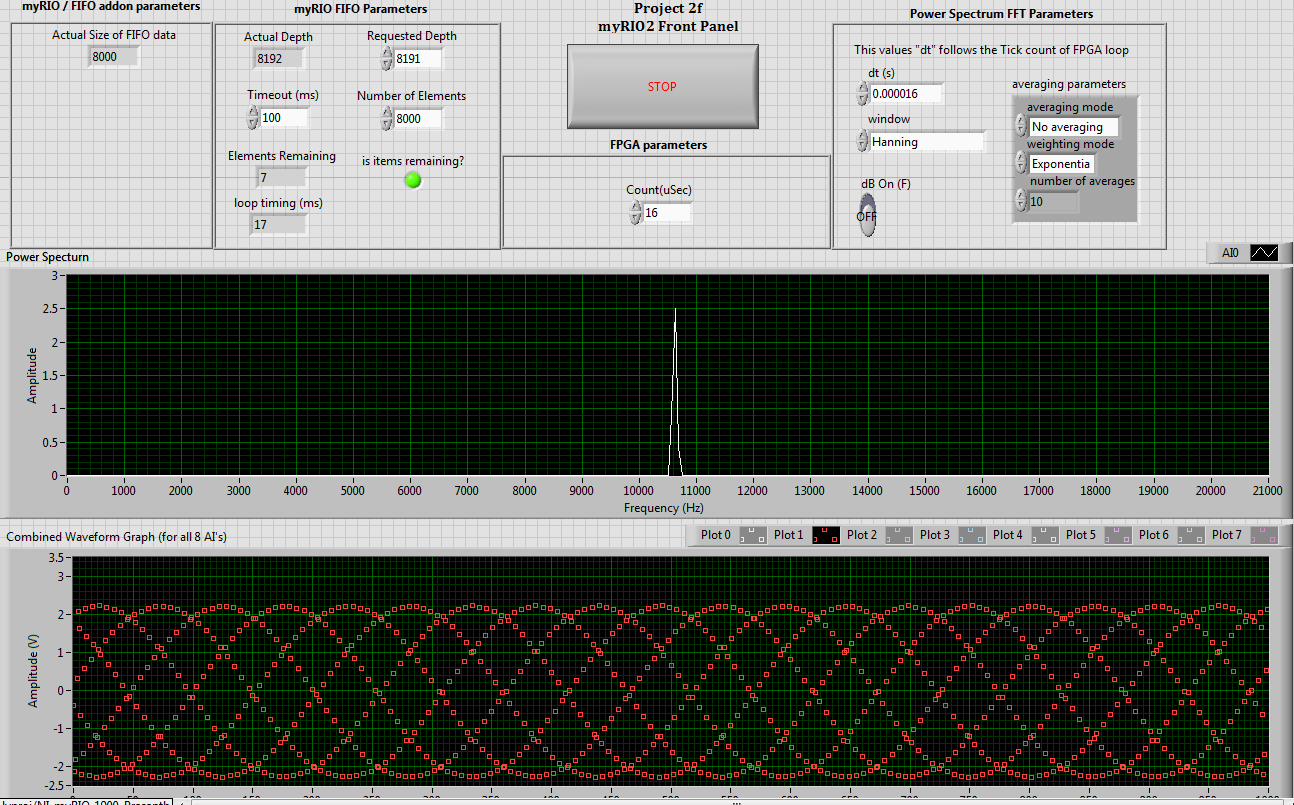Click the loop timing indicator showing 17
The width and height of the screenshot is (1294, 805).
tap(278, 225)
